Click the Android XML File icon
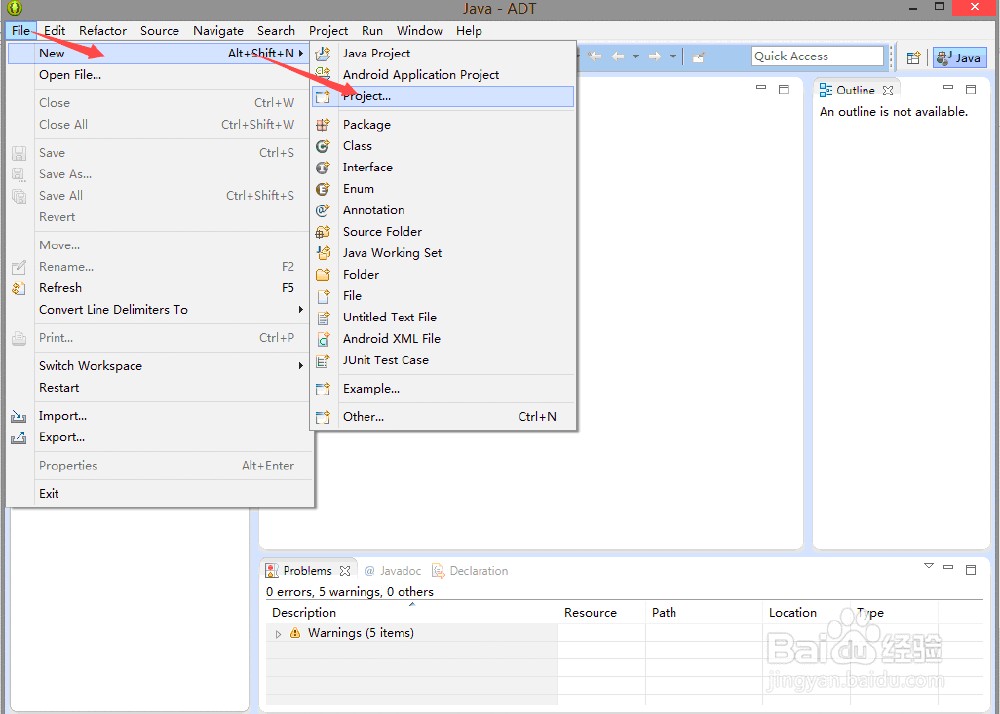Screen dimensions: 1000x714 click(323, 339)
